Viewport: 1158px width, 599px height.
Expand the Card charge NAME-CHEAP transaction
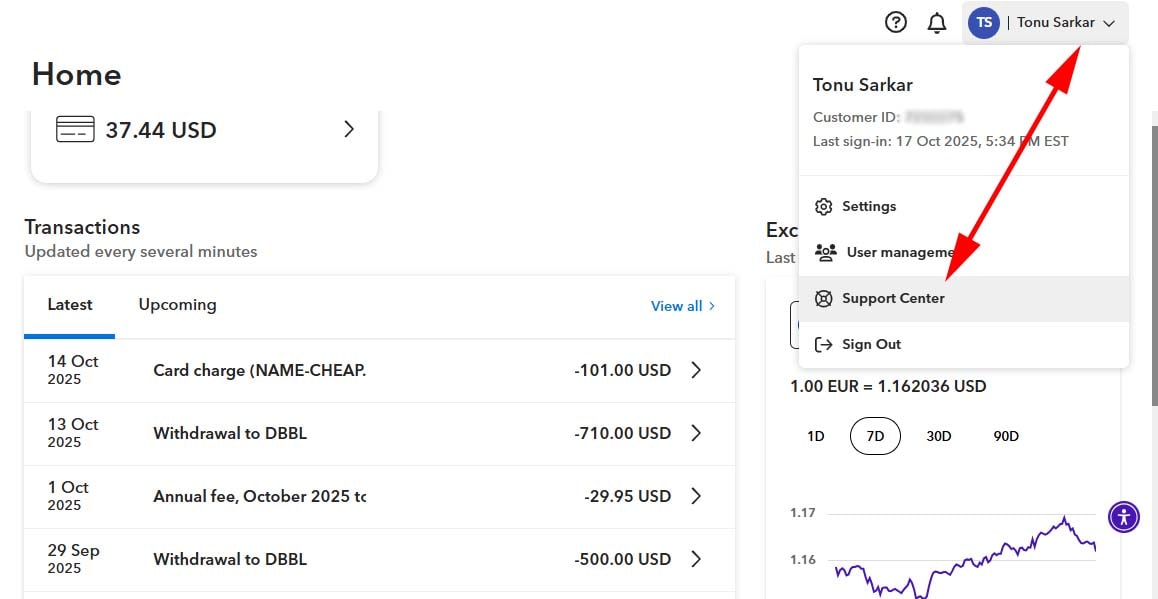tap(696, 370)
